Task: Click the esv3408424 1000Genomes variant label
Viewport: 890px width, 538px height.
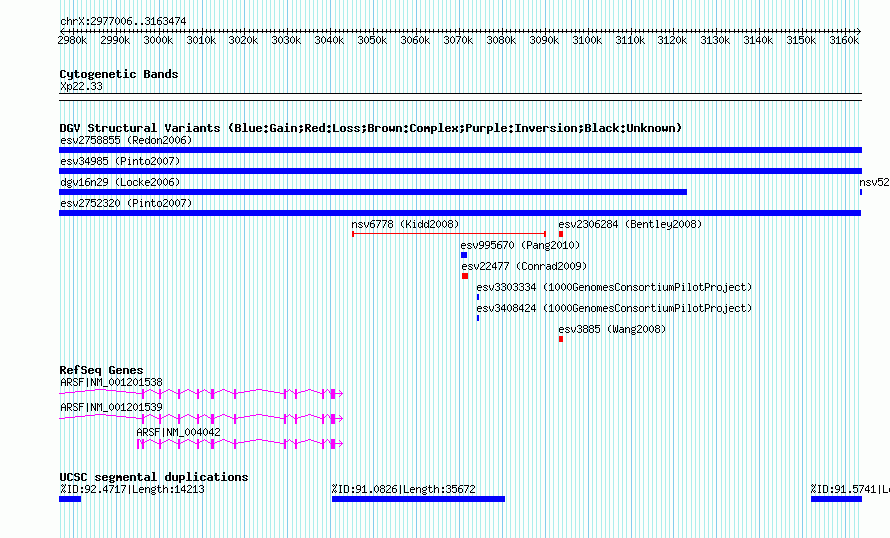Action: click(x=614, y=308)
